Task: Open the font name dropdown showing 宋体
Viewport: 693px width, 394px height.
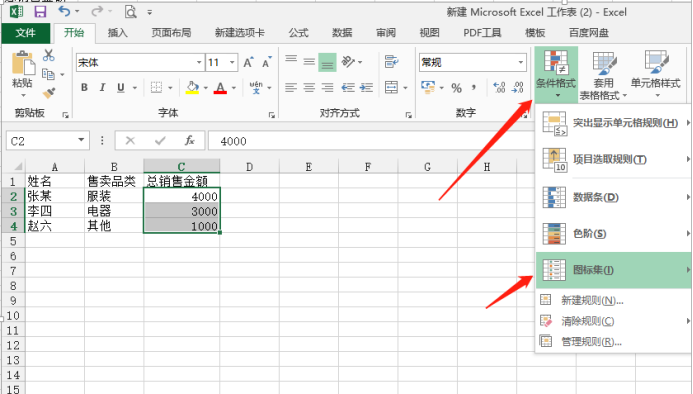Action: 199,62
